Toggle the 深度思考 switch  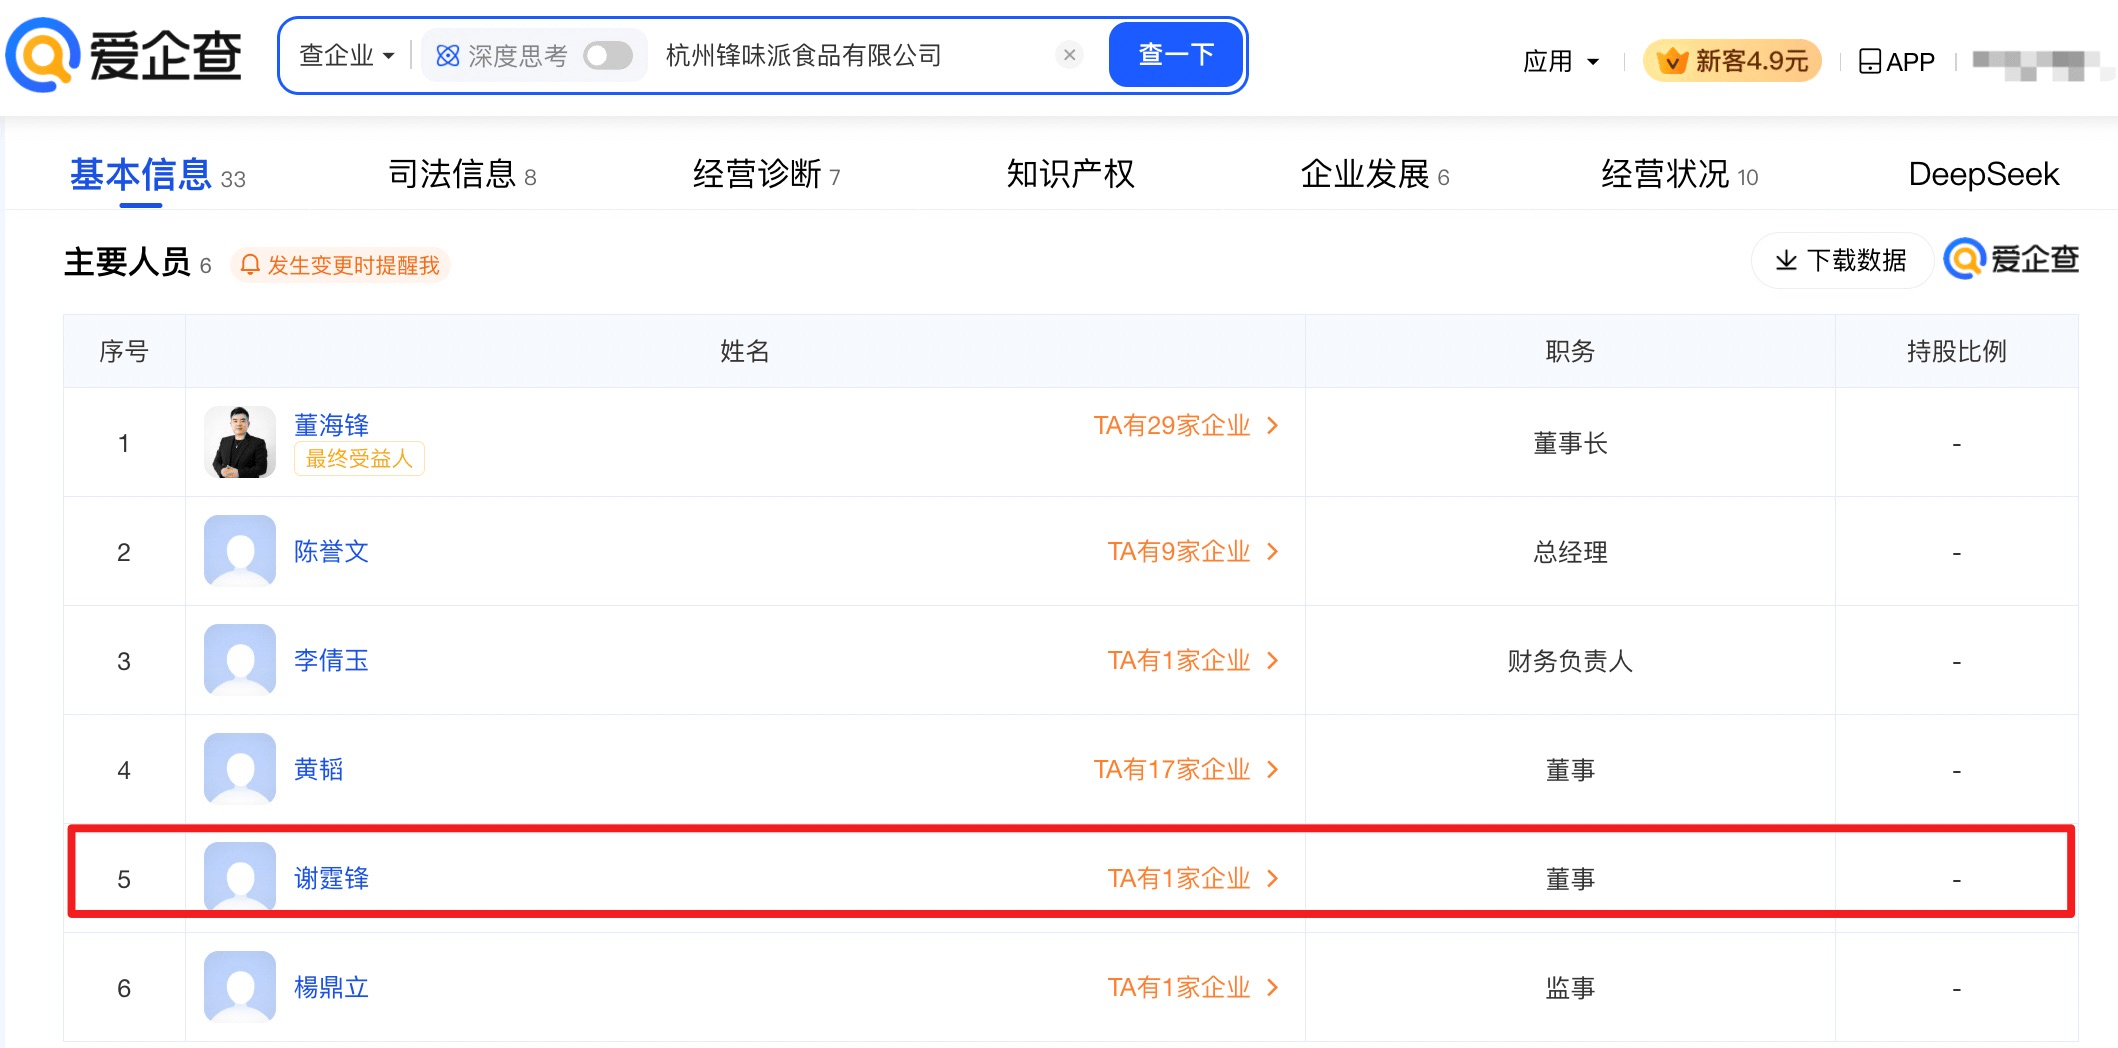pyautogui.click(x=608, y=55)
